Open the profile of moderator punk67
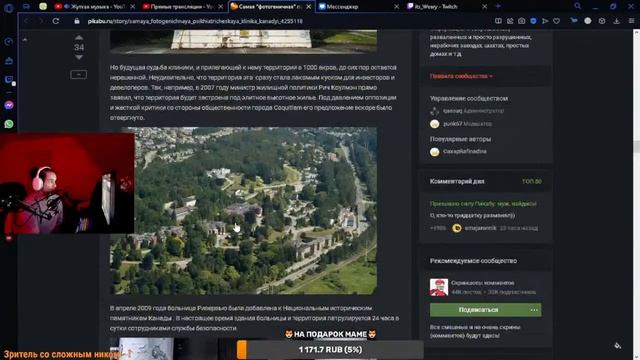The height and width of the screenshot is (360, 640). click(453, 124)
